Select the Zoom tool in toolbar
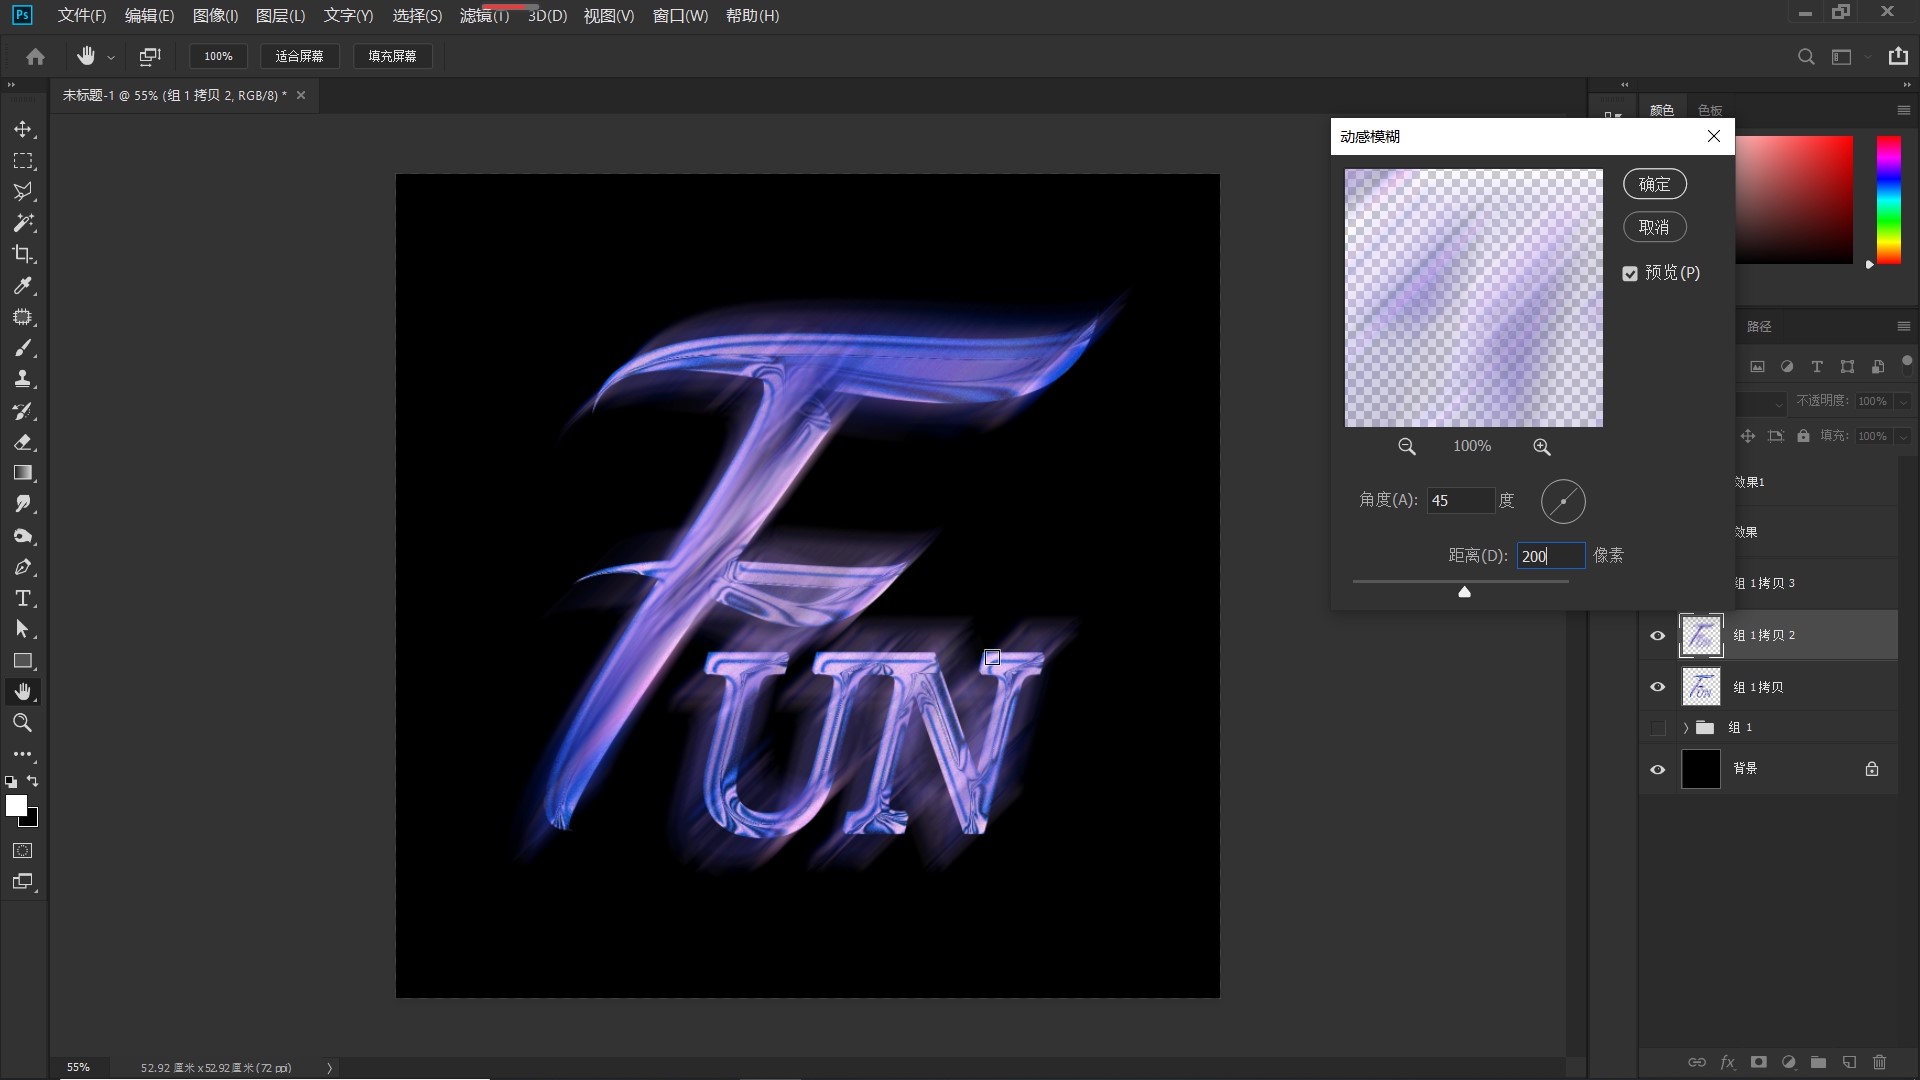 [22, 723]
